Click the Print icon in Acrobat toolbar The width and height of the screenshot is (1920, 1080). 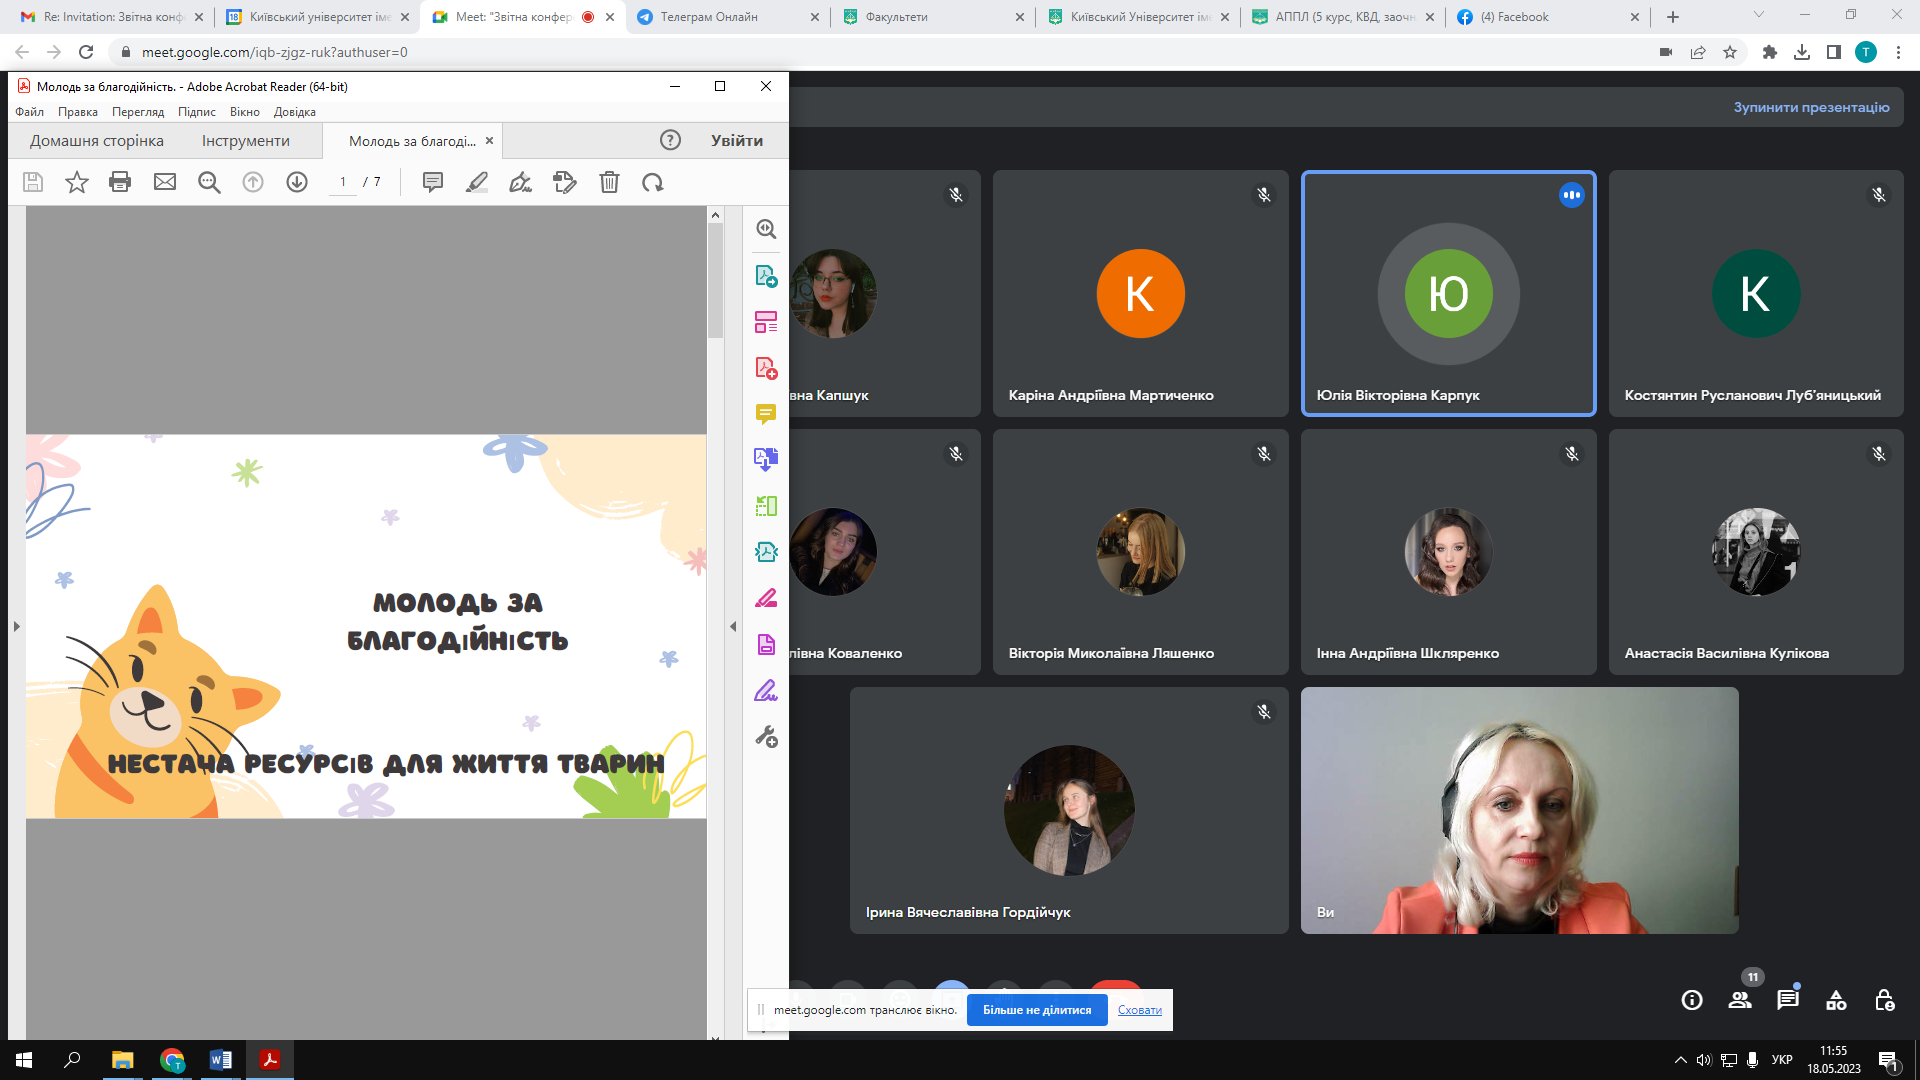click(120, 182)
